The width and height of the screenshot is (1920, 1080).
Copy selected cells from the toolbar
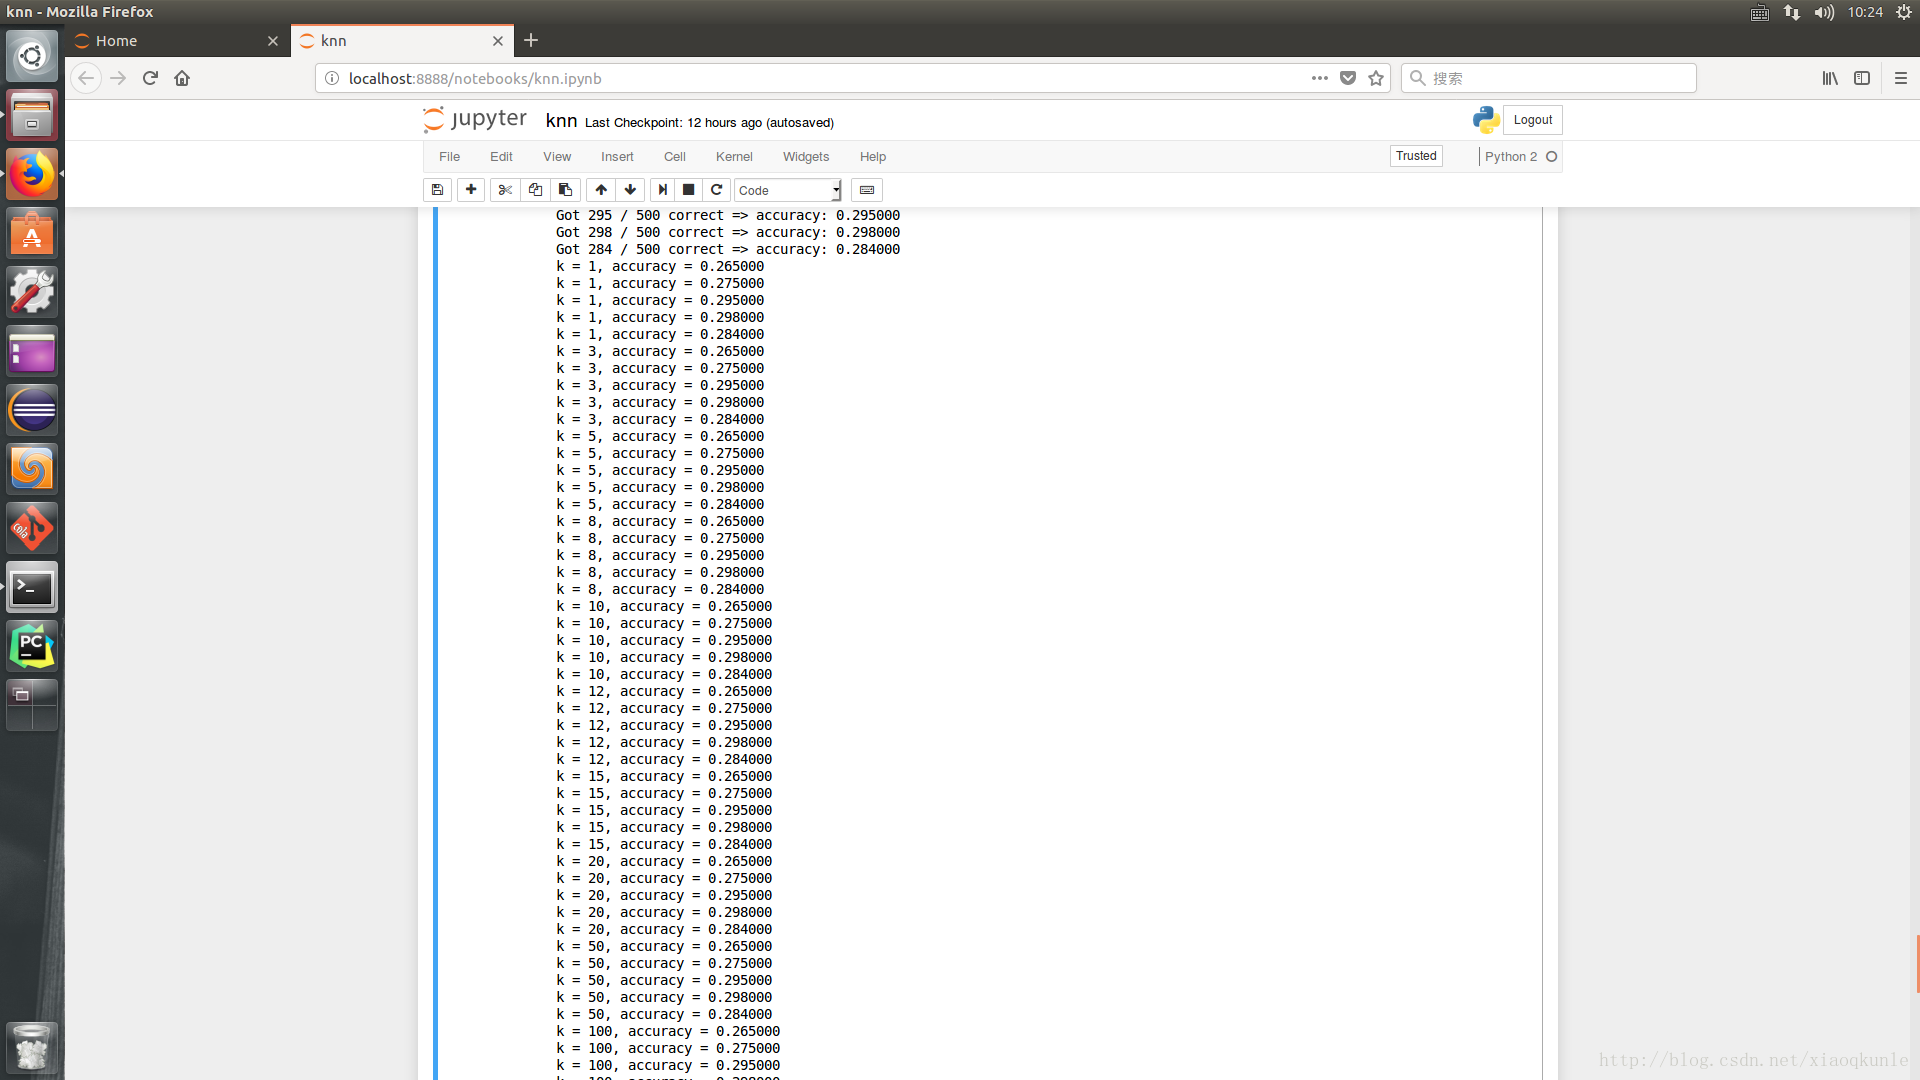coord(535,190)
